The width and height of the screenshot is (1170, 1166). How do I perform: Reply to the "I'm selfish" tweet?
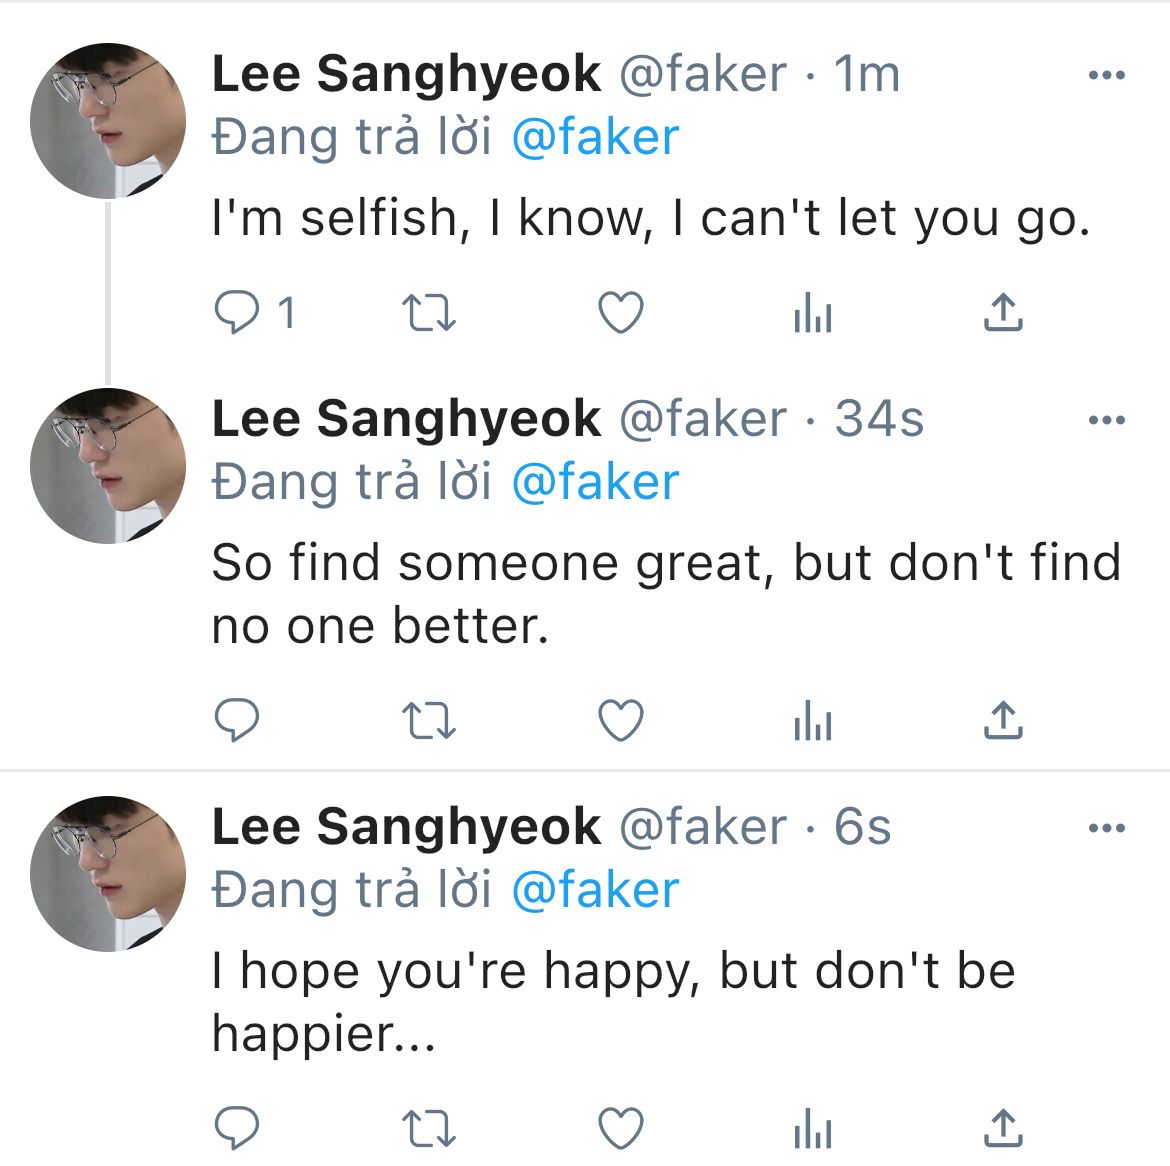pos(237,312)
